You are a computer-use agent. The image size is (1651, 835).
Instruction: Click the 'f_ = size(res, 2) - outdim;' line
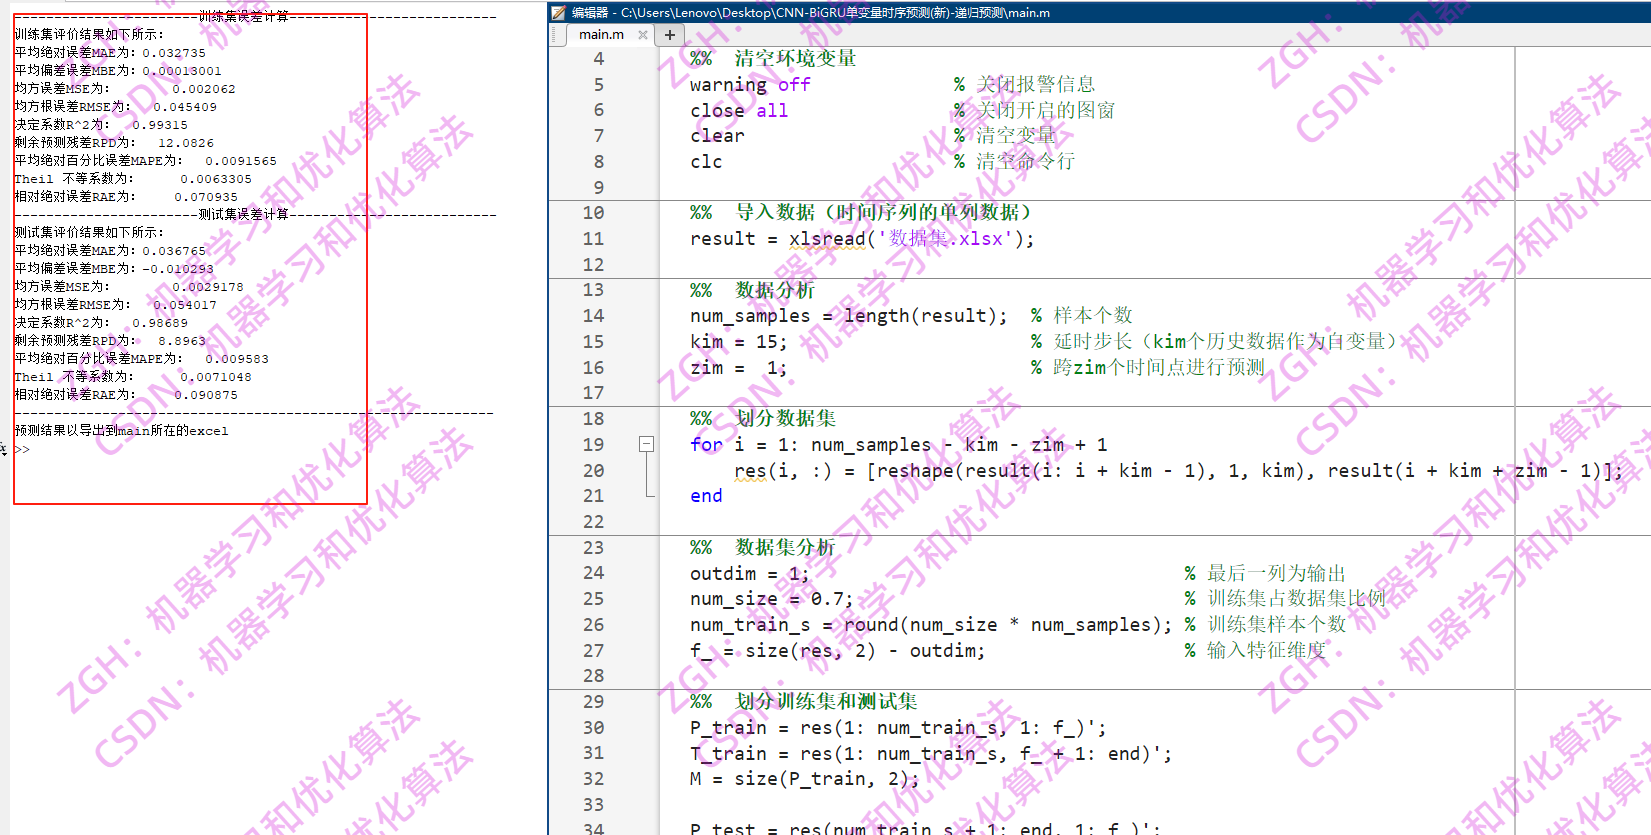[837, 651]
